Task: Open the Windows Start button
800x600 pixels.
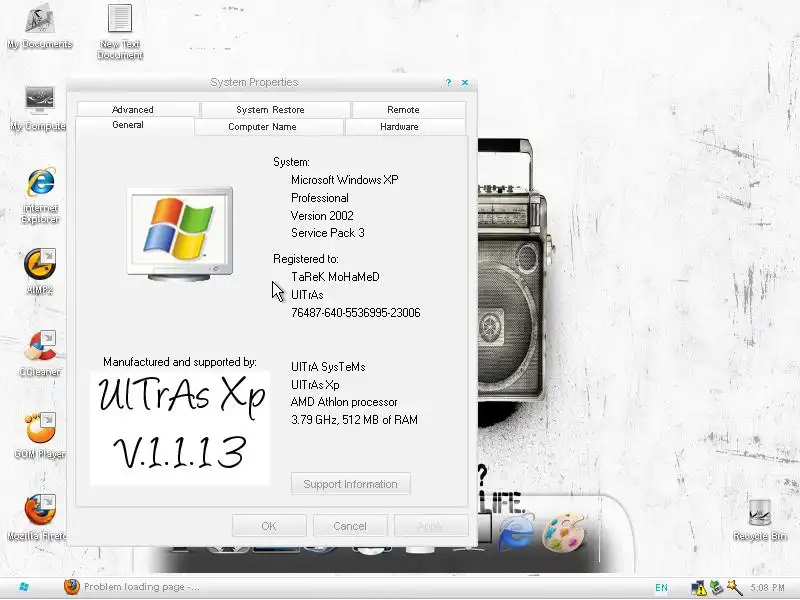Action: 23,587
